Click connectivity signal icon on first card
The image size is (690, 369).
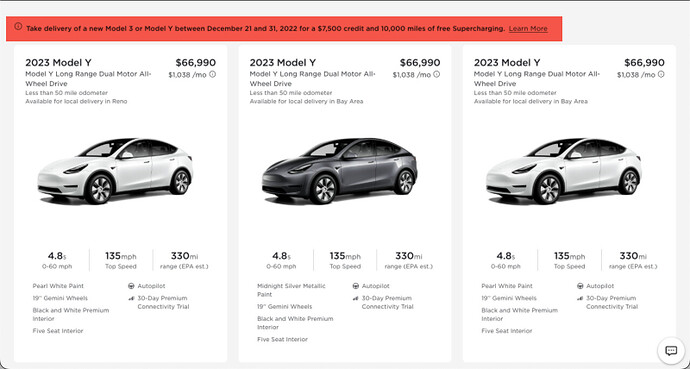coord(131,298)
